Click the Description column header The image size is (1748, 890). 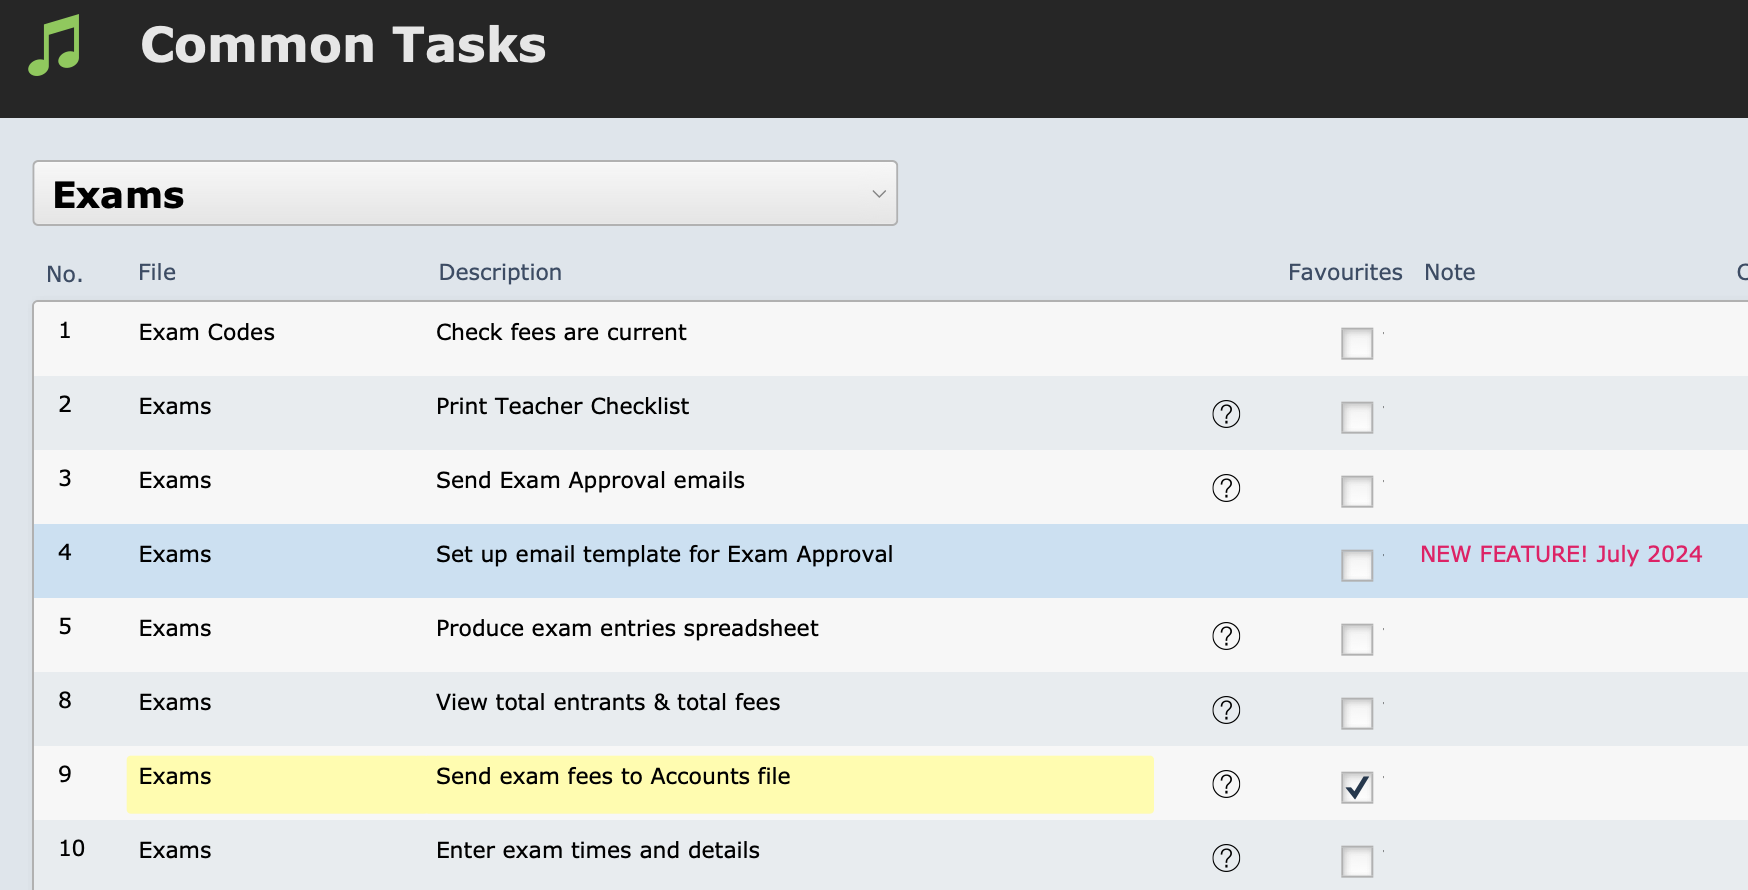tap(500, 272)
